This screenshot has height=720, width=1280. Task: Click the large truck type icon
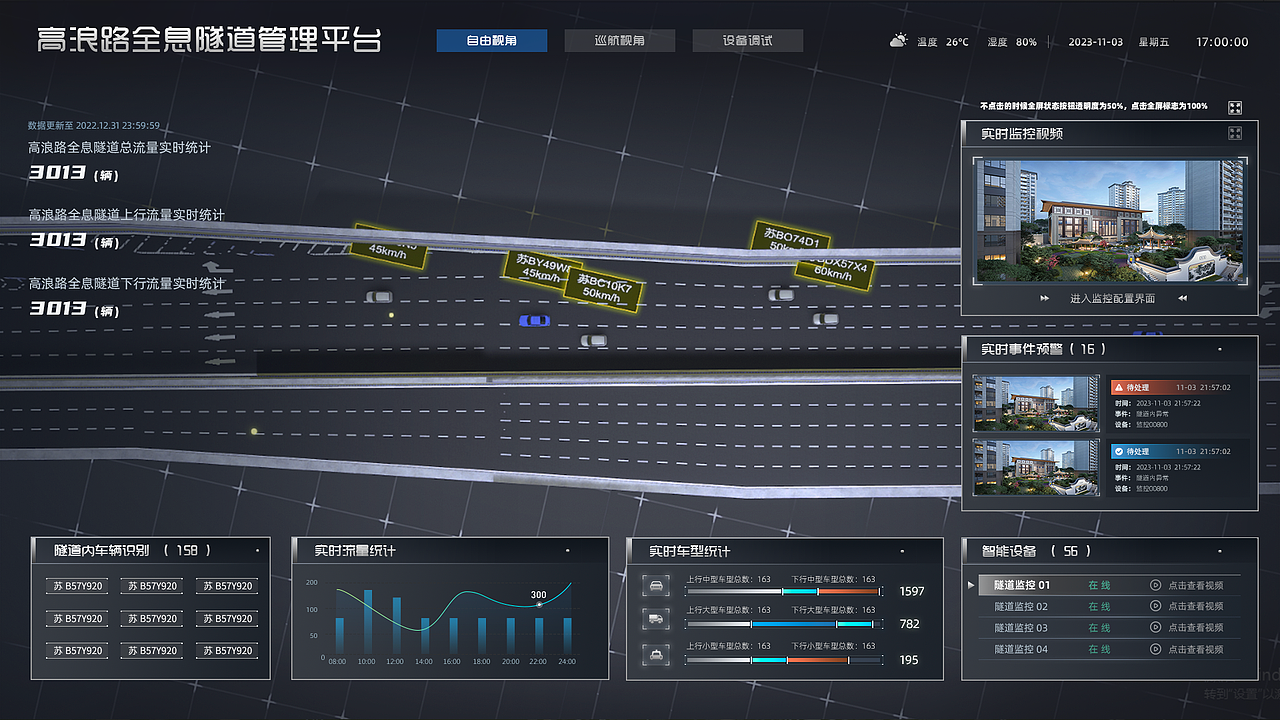tap(655, 619)
